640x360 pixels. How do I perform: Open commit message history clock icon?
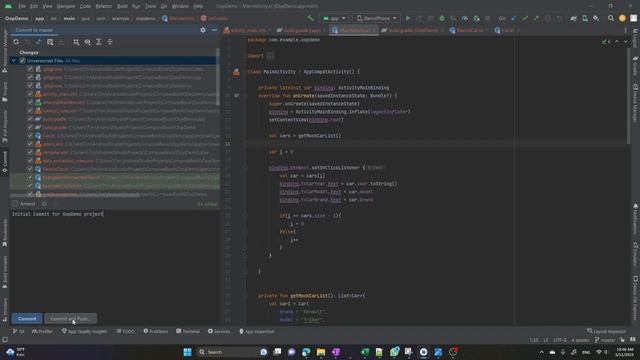(x=44, y=204)
